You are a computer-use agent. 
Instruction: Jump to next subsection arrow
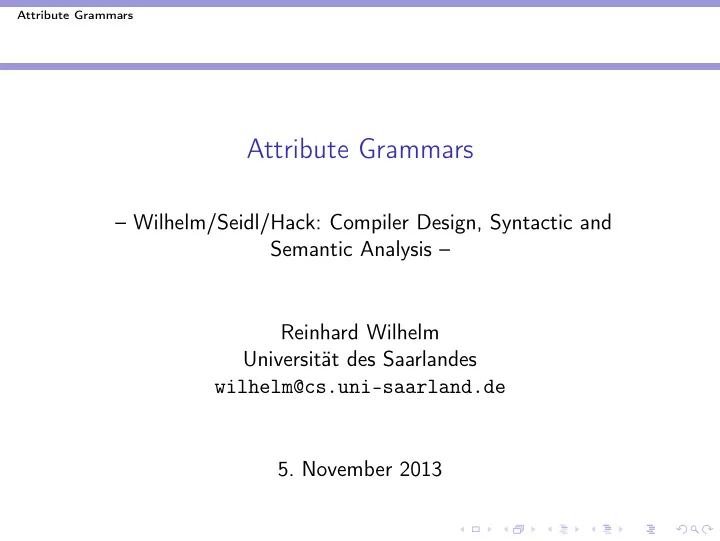coord(577,530)
